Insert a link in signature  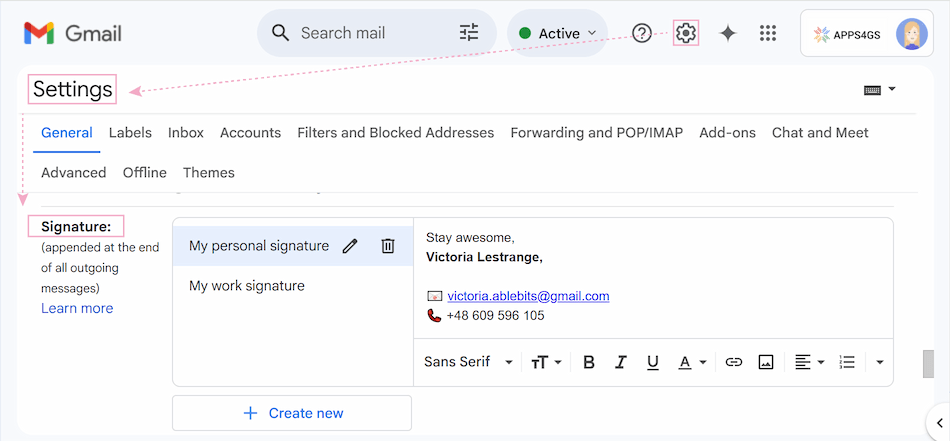734,362
